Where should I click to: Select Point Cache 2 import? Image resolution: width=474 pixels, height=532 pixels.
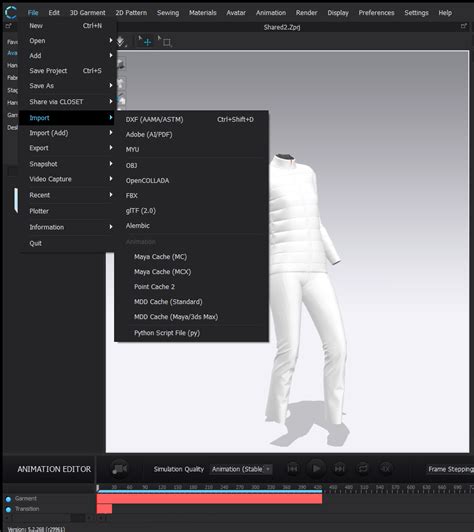(192, 287)
